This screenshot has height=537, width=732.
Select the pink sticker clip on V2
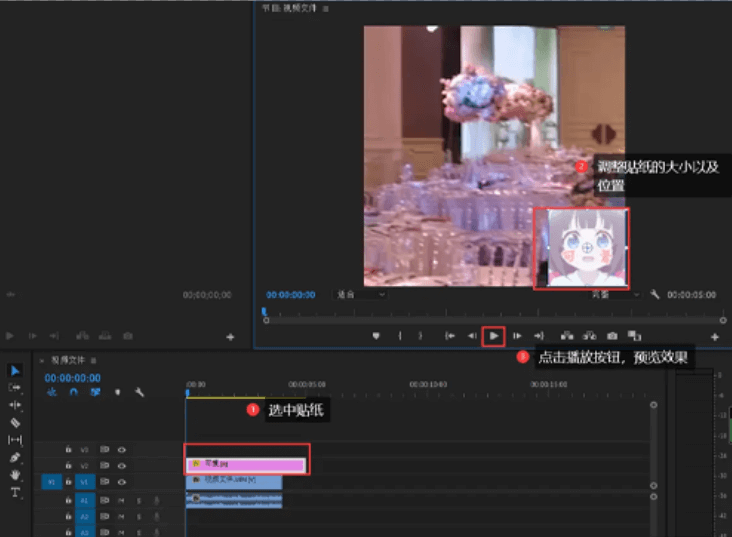[x=246, y=464]
